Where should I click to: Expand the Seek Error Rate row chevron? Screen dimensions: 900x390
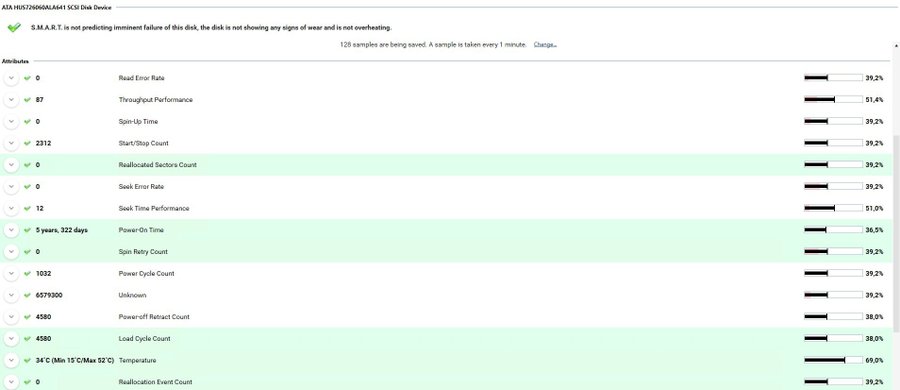[11, 187]
